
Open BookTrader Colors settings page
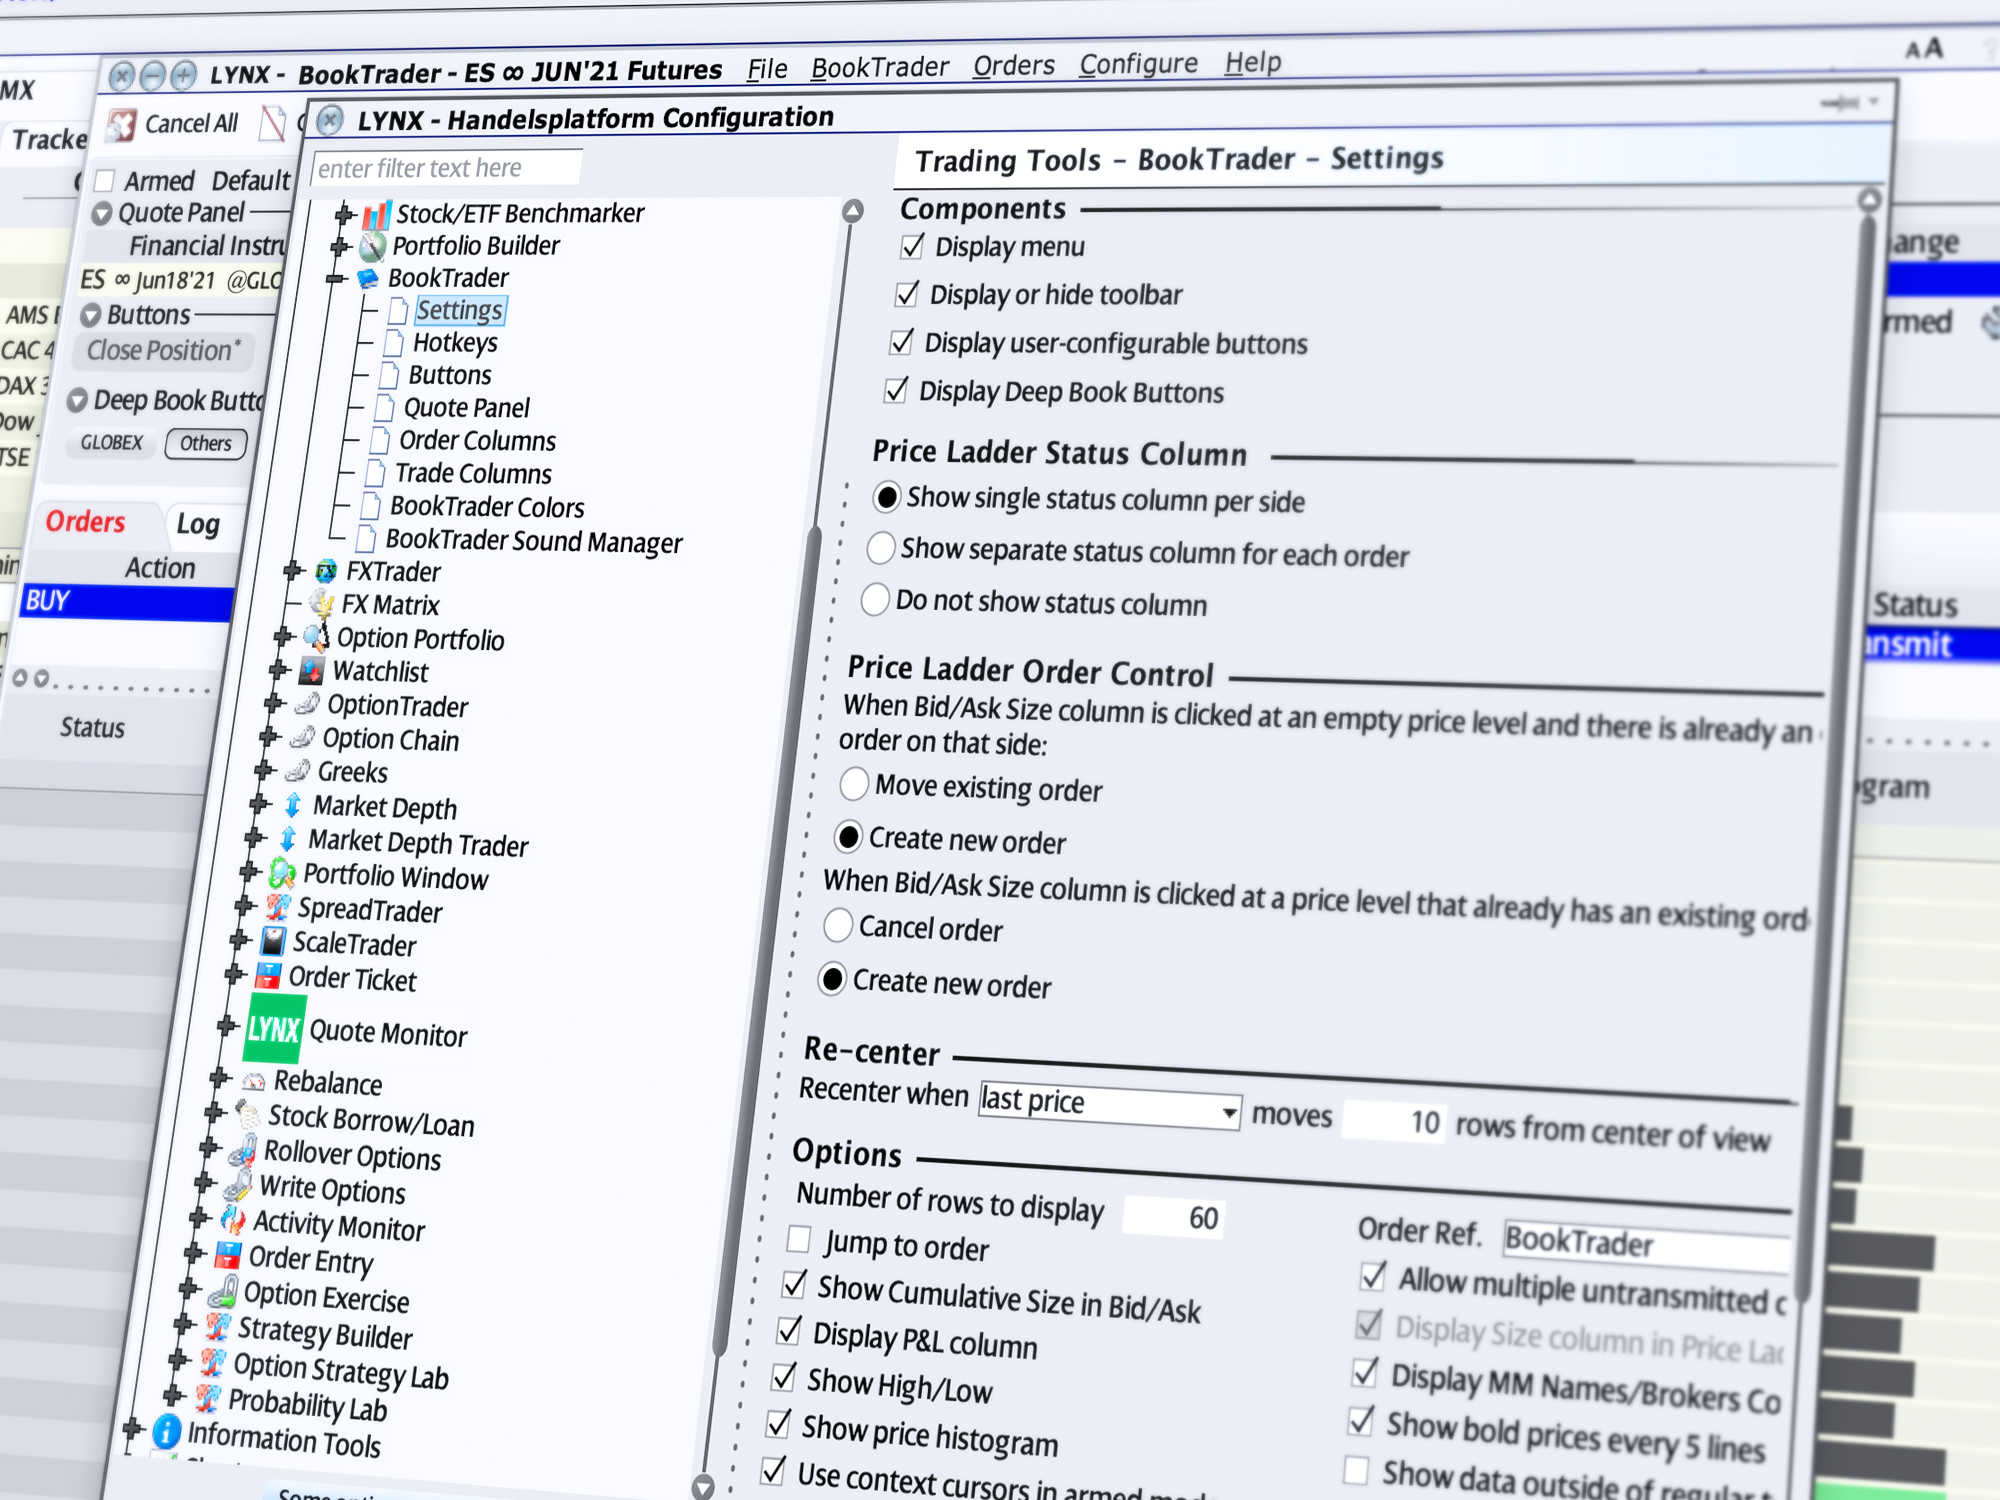487,507
